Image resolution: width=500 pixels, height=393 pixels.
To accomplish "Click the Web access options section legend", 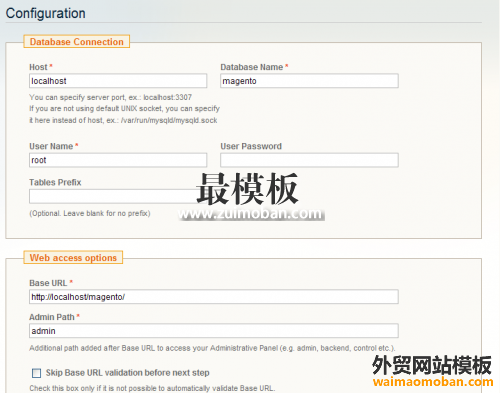I will tap(73, 258).
